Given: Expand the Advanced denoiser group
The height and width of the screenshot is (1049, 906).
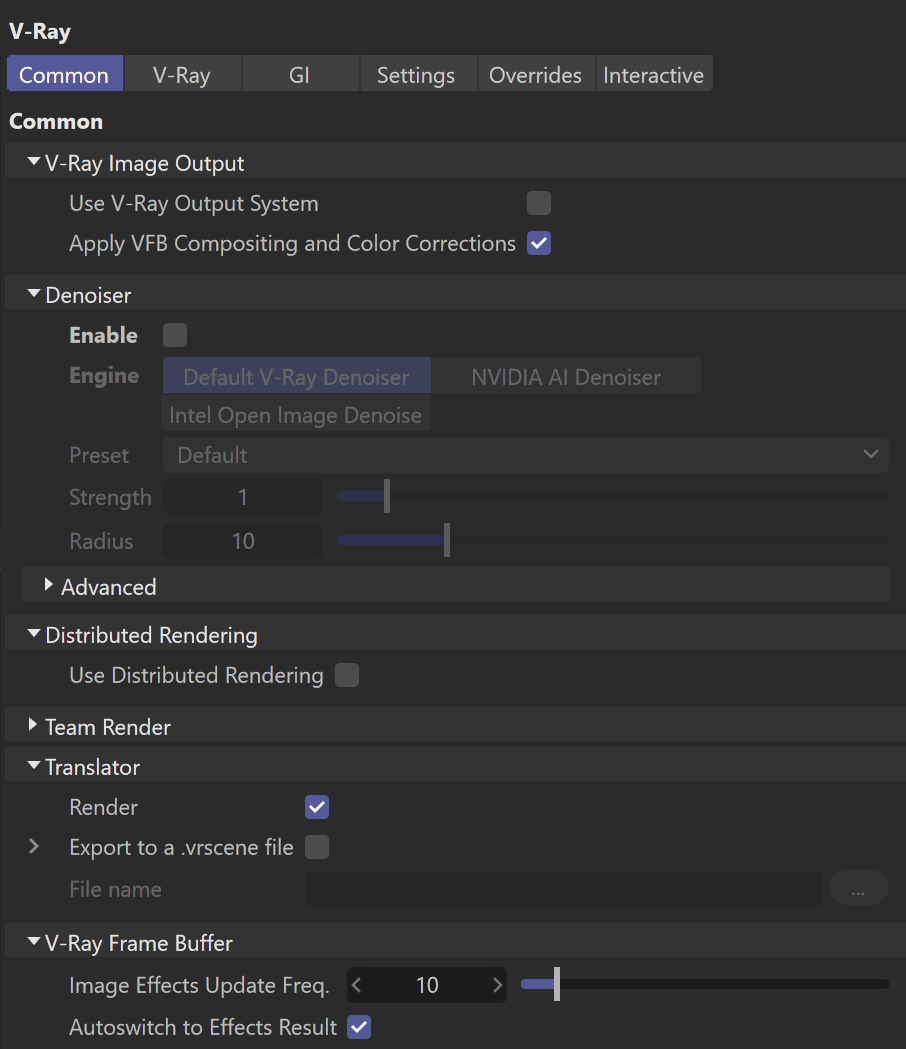Looking at the screenshot, I should coord(48,585).
